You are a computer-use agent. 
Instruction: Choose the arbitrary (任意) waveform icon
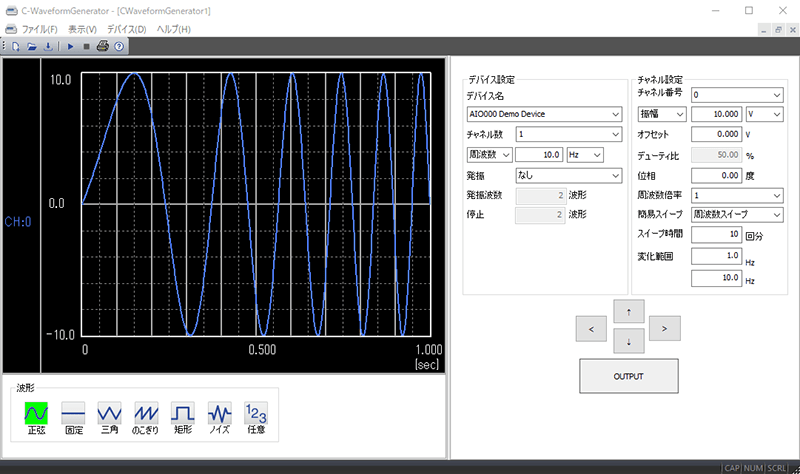(x=255, y=412)
